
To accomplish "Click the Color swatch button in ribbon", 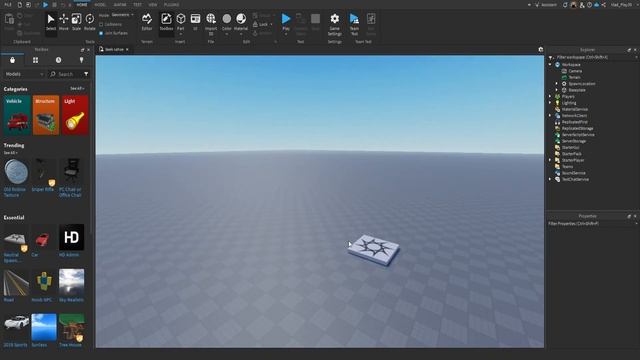I will (227, 19).
